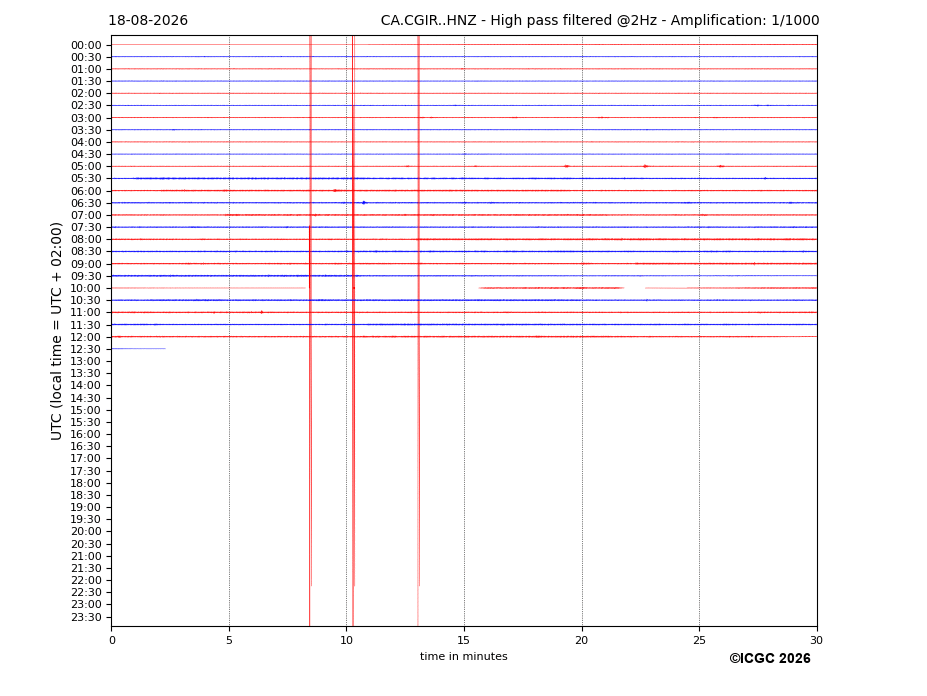Click the 02:00 time row label
Viewport: 927px width, 696px height.
pos(86,93)
